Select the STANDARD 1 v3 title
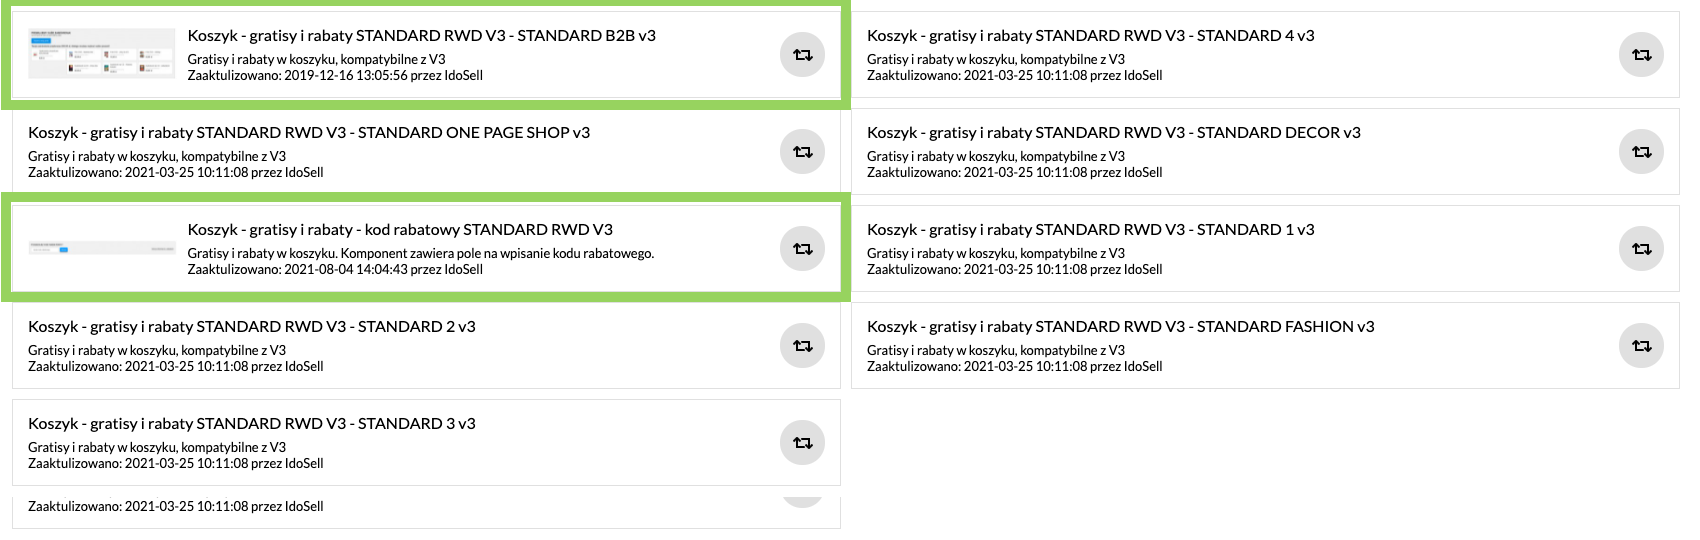This screenshot has height=540, width=1700. click(x=1091, y=229)
